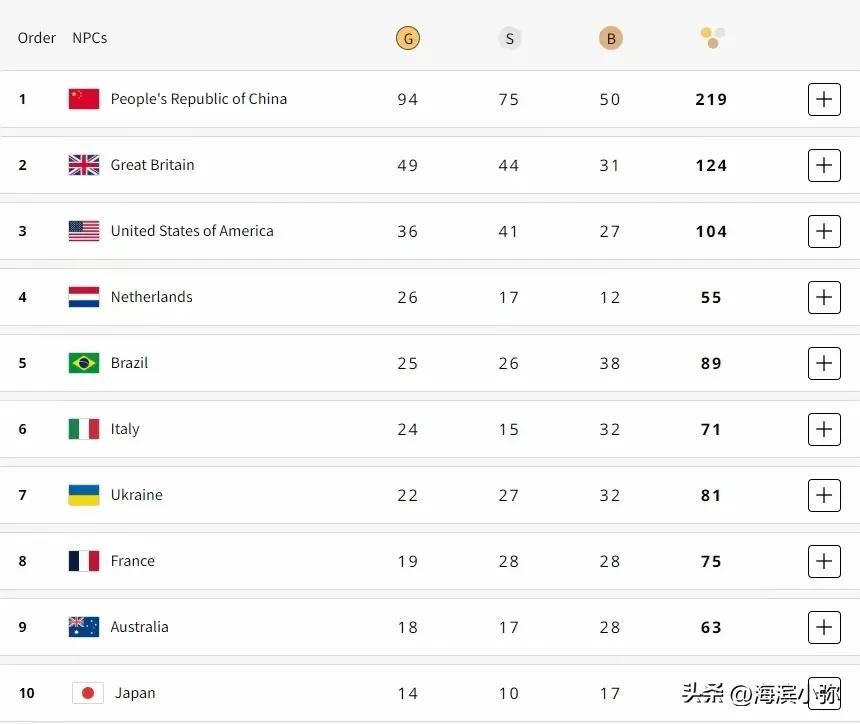Expand Great Britain medal details
This screenshot has width=860, height=724.
[824, 165]
